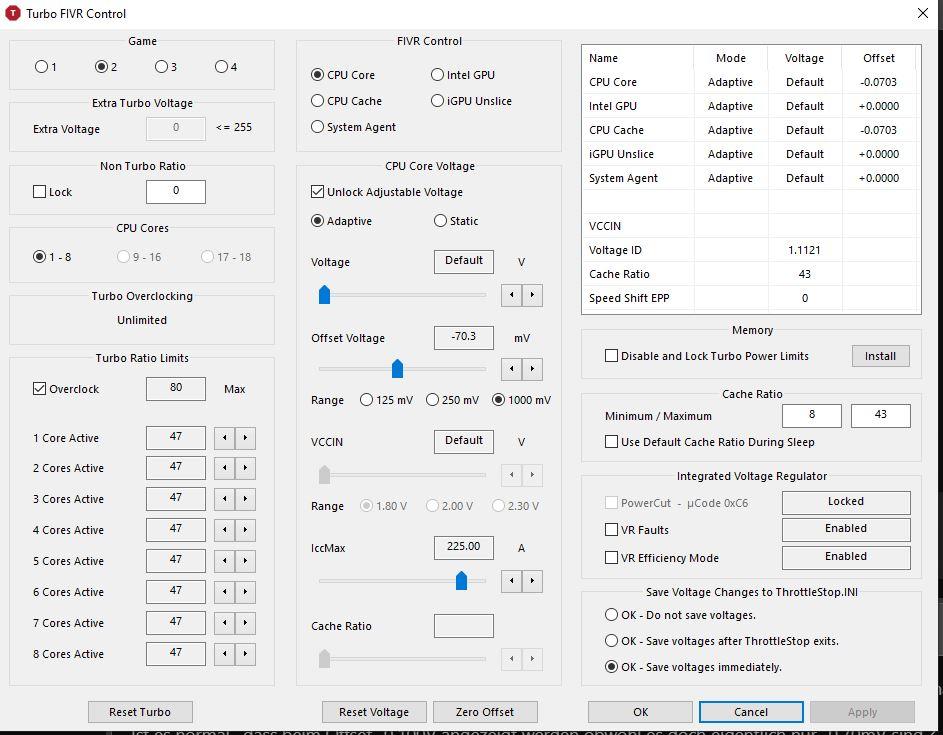Lower IccMax with the left arrow button
Image resolution: width=943 pixels, height=735 pixels.
pos(511,581)
